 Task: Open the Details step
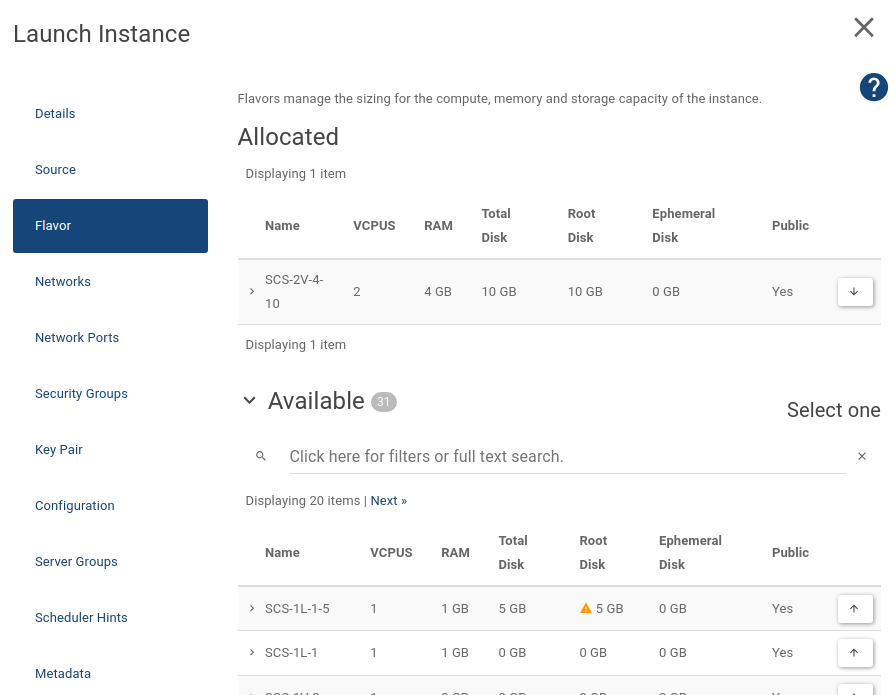pos(55,114)
